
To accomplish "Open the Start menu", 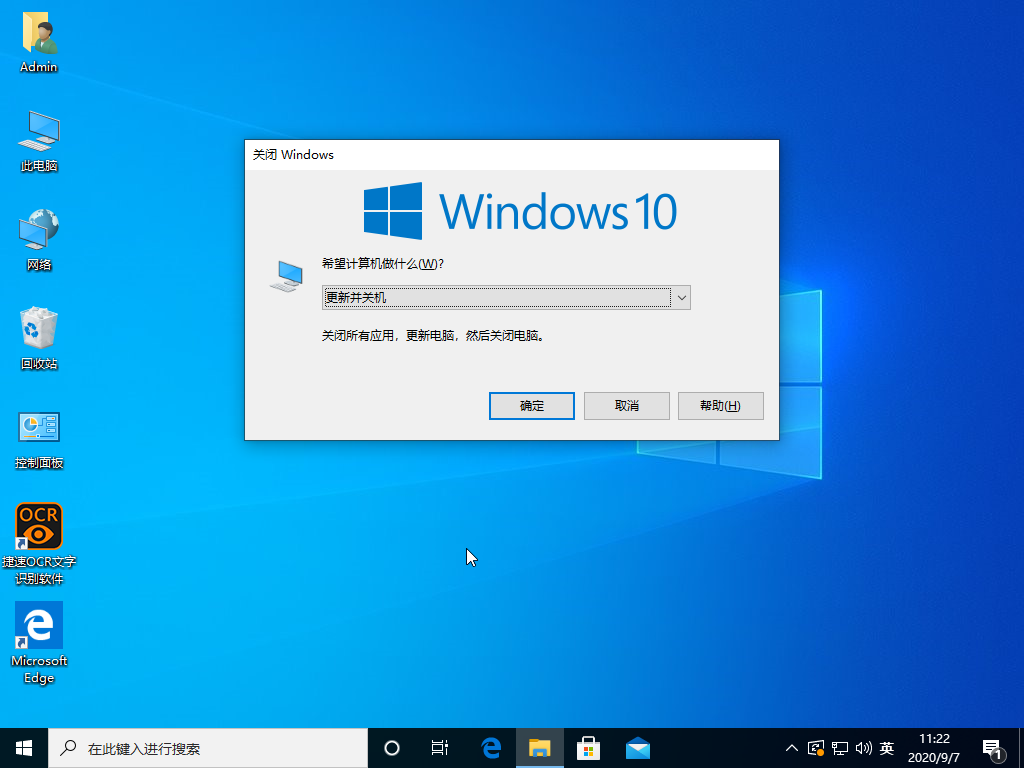I will pyautogui.click(x=22, y=747).
